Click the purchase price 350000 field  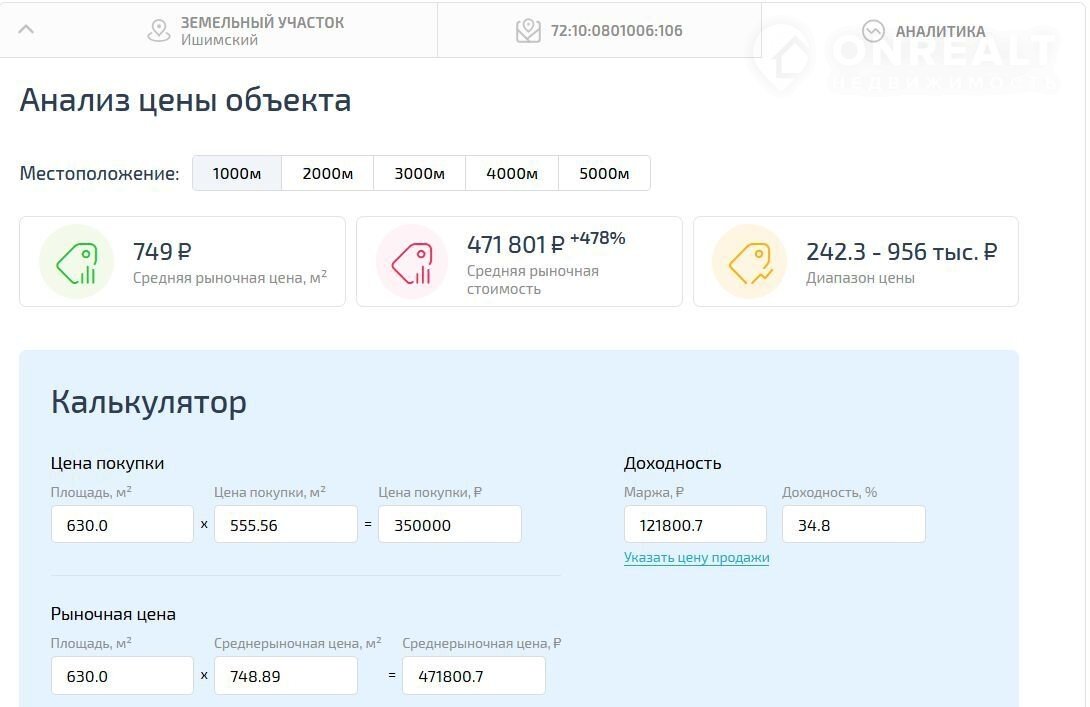tap(449, 525)
